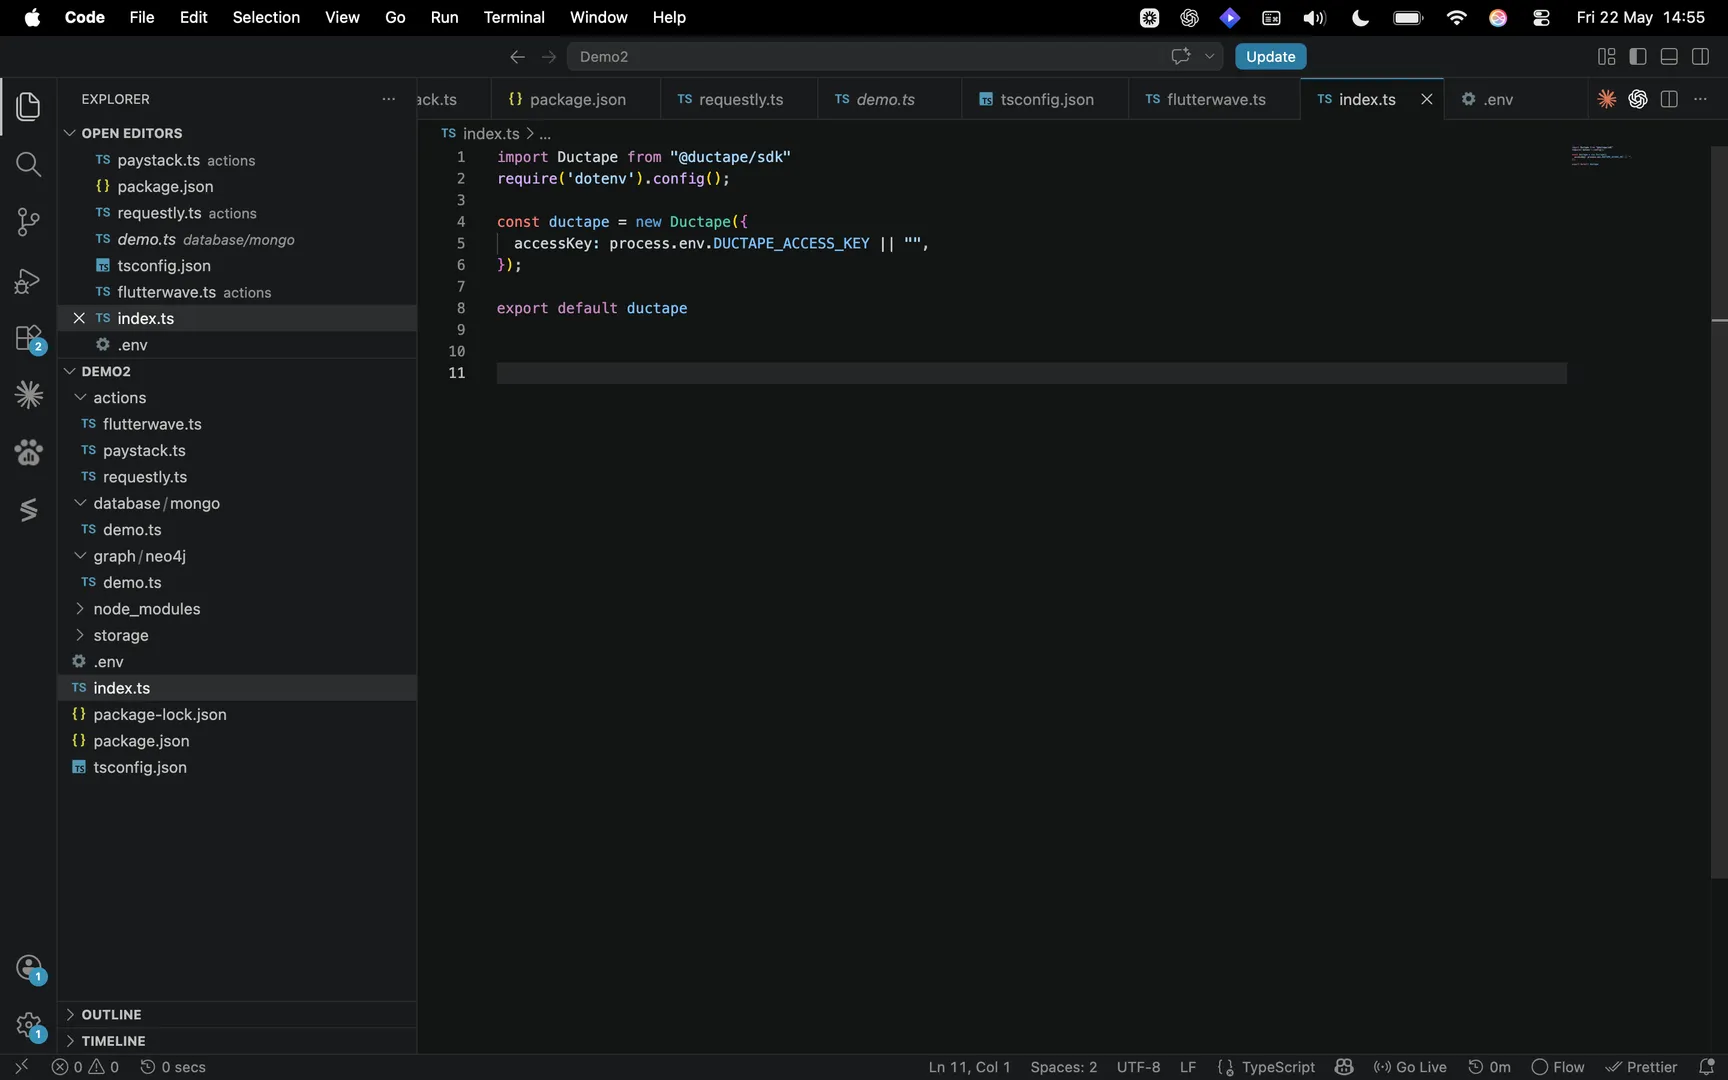Open the Accounts menu in activity bar

(x=29, y=968)
